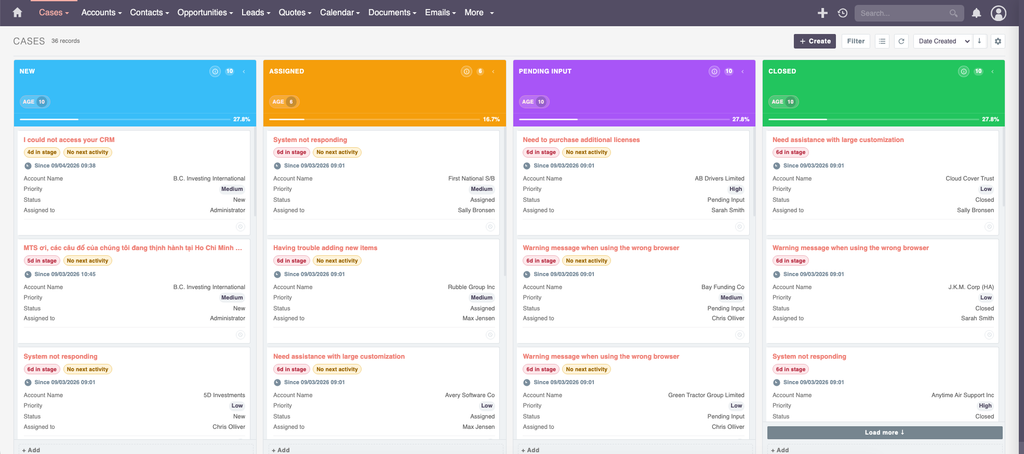Click action icon on First National S/B card

point(490,226)
